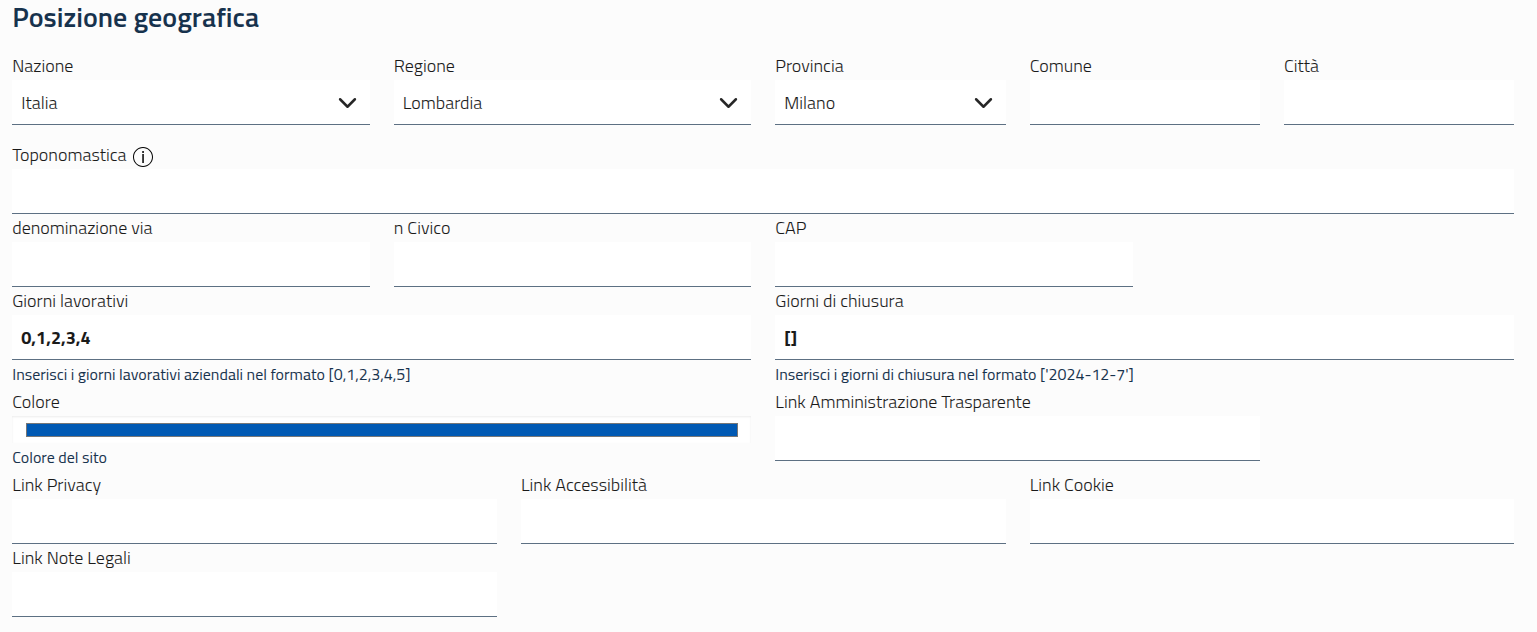1537x632 pixels.
Task: Click the chevron arrow in Regione
Action: [x=729, y=103]
